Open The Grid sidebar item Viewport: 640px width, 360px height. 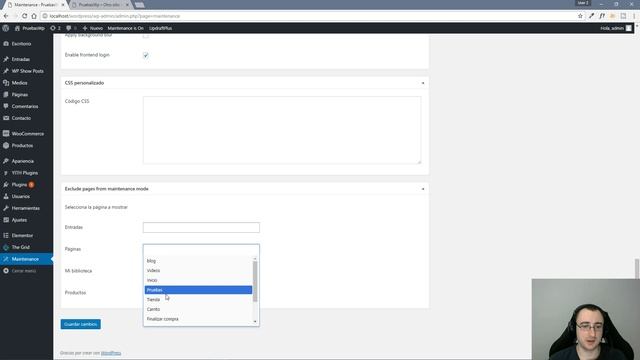20,247
